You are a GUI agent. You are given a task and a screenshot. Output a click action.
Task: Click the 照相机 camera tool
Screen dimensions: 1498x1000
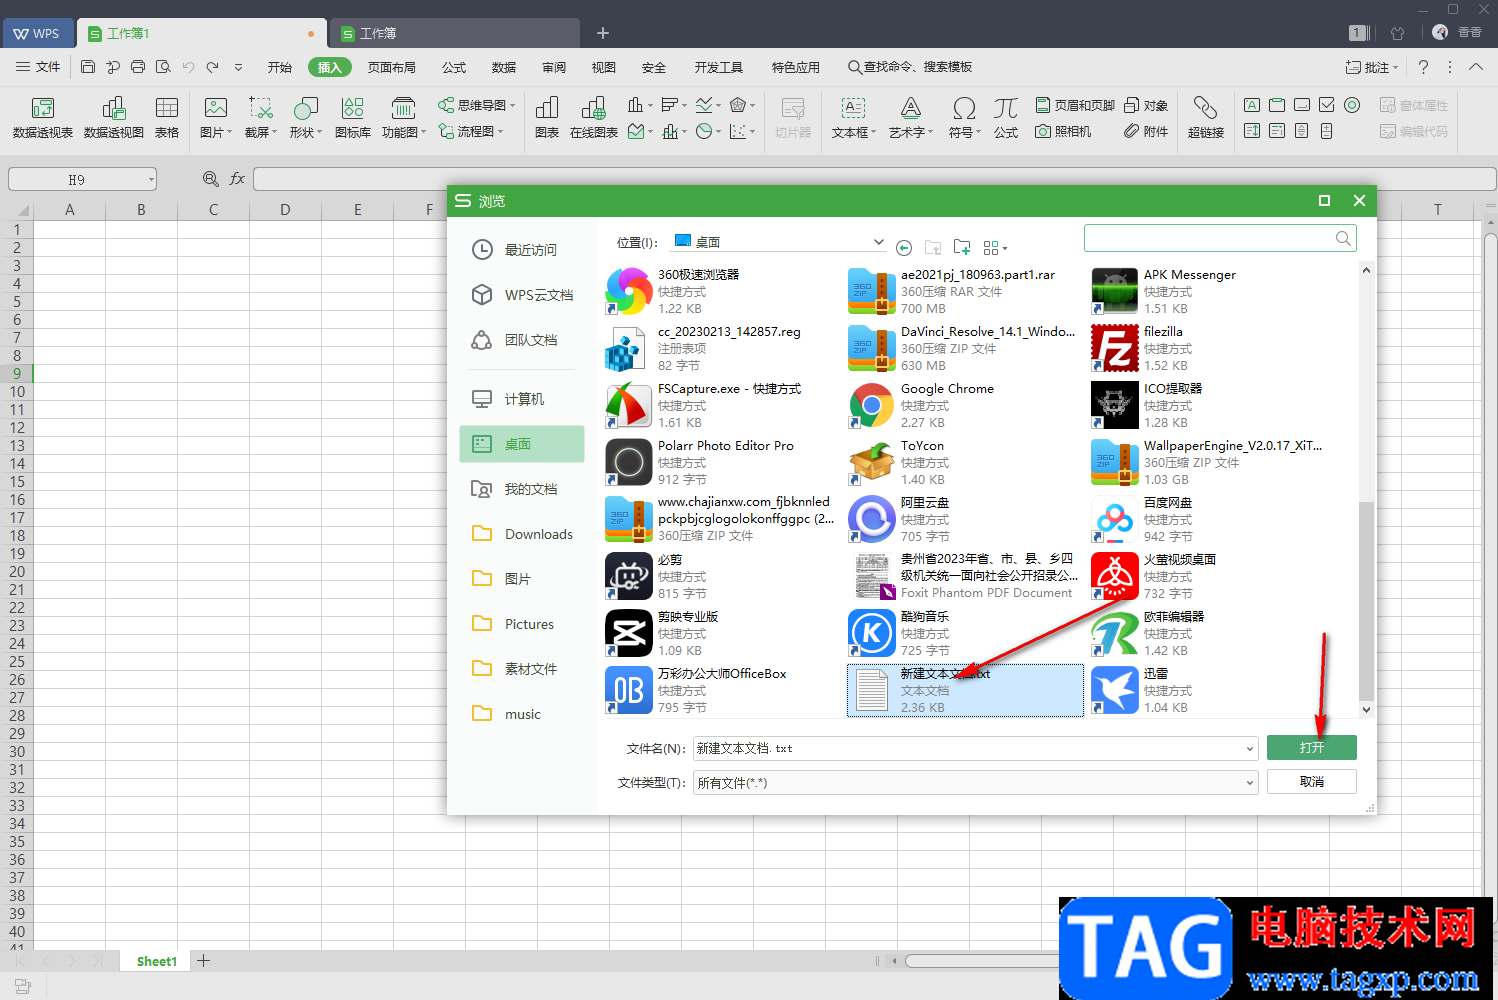[1063, 131]
